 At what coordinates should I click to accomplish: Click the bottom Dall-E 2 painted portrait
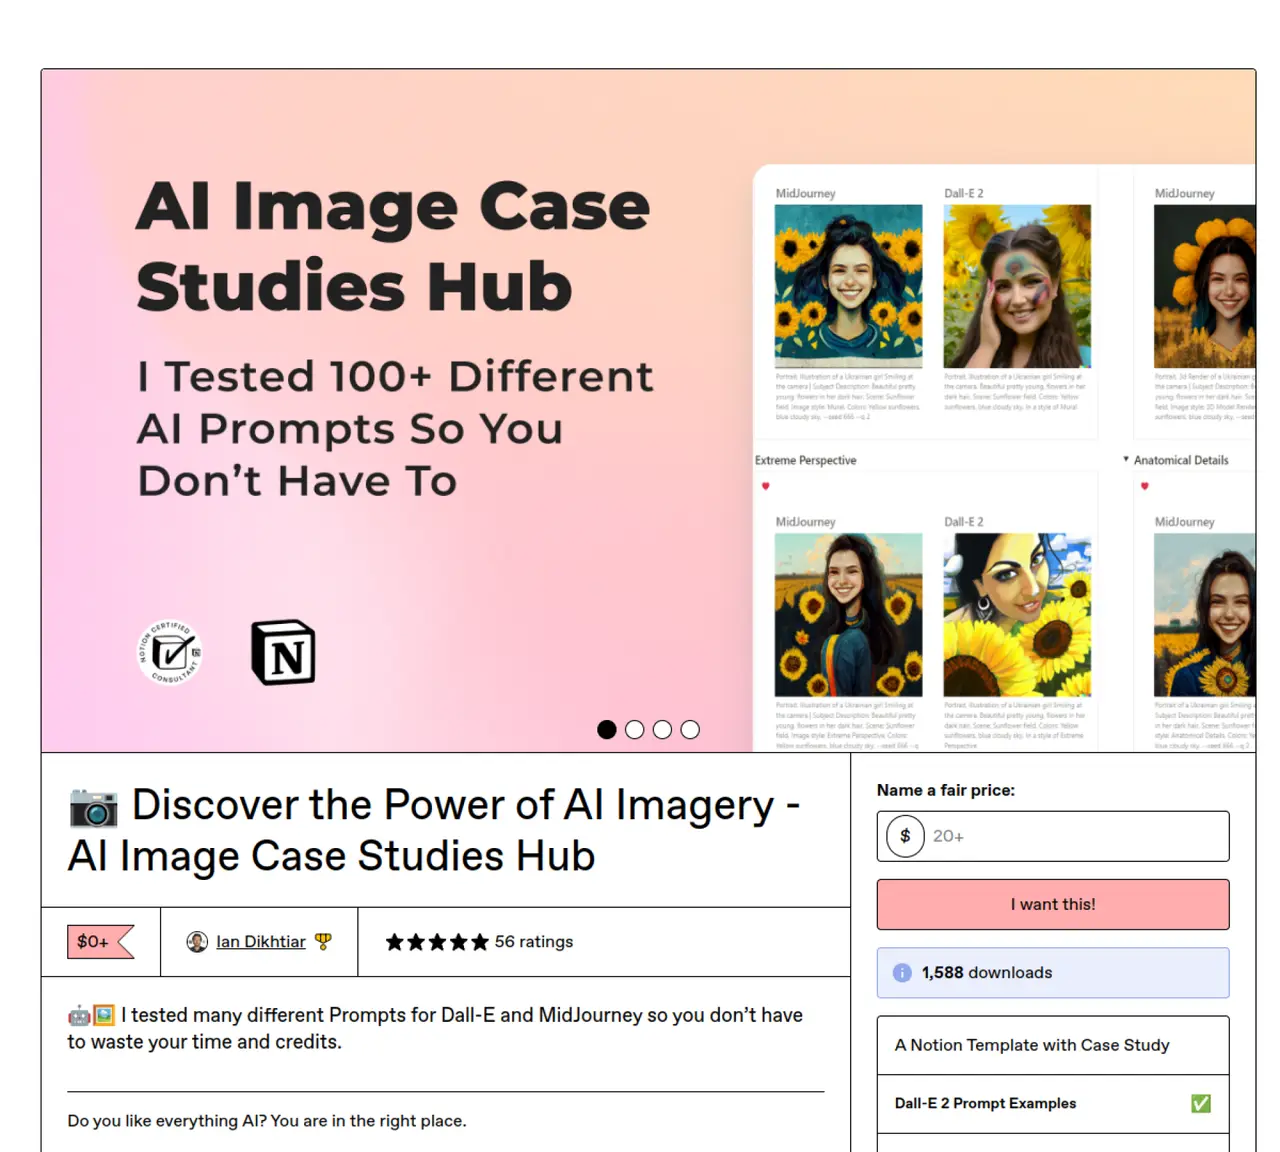tap(1017, 614)
